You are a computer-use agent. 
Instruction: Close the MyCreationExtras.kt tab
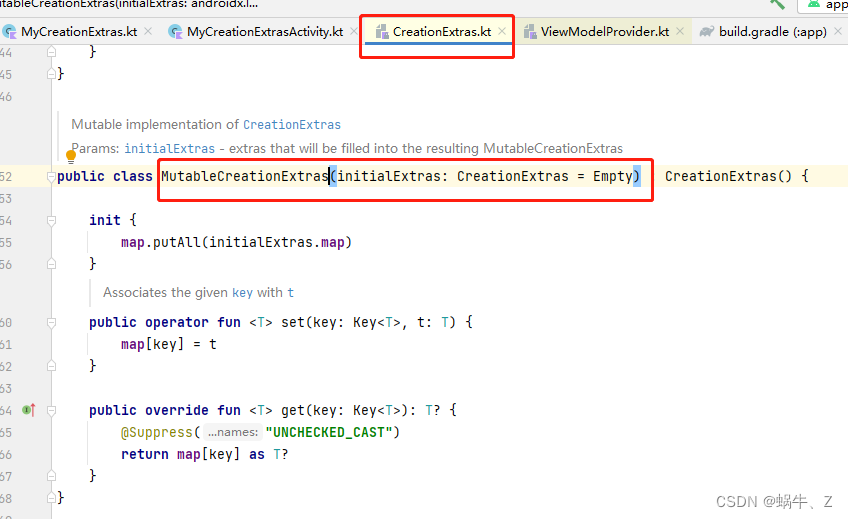148,31
